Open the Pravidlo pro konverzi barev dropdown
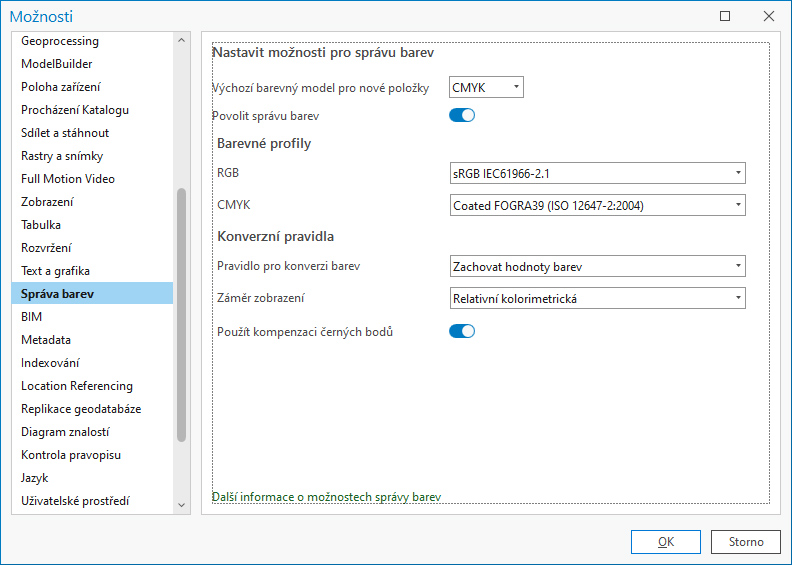This screenshot has height=565, width=792. coord(598,266)
